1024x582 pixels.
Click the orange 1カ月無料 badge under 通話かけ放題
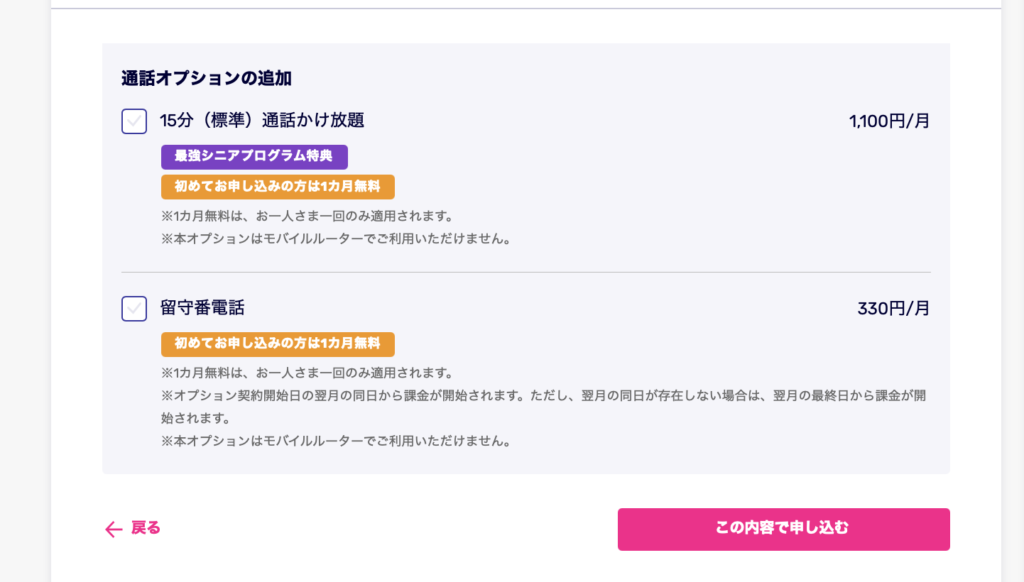click(x=277, y=187)
